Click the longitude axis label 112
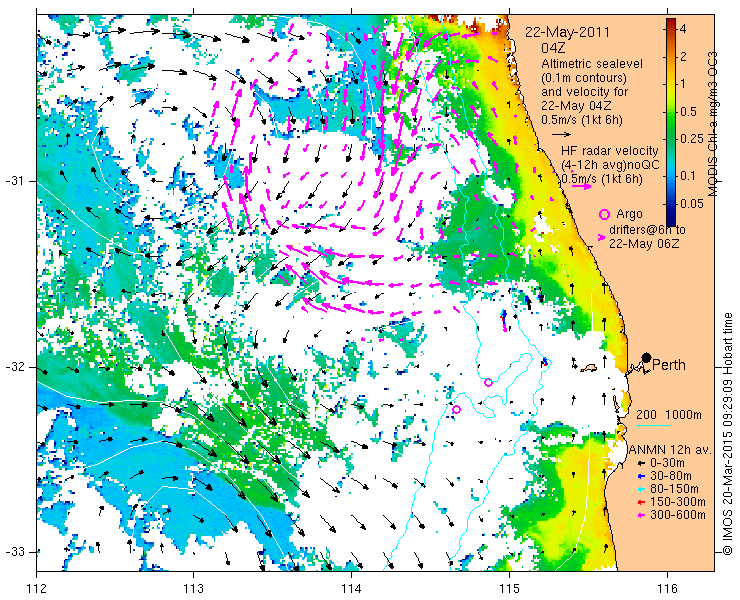The height and width of the screenshot is (600, 740). (36, 589)
